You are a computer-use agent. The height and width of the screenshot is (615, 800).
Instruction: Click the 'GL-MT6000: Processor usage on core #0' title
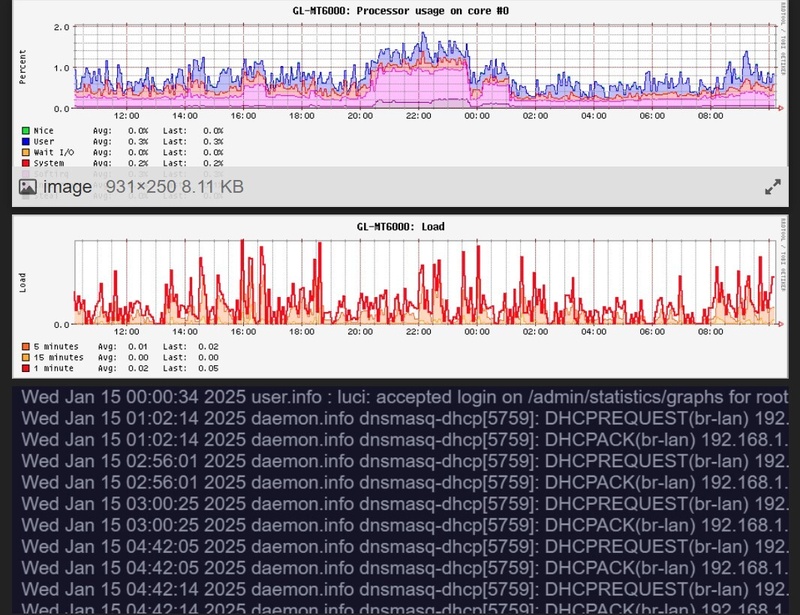coord(401,11)
